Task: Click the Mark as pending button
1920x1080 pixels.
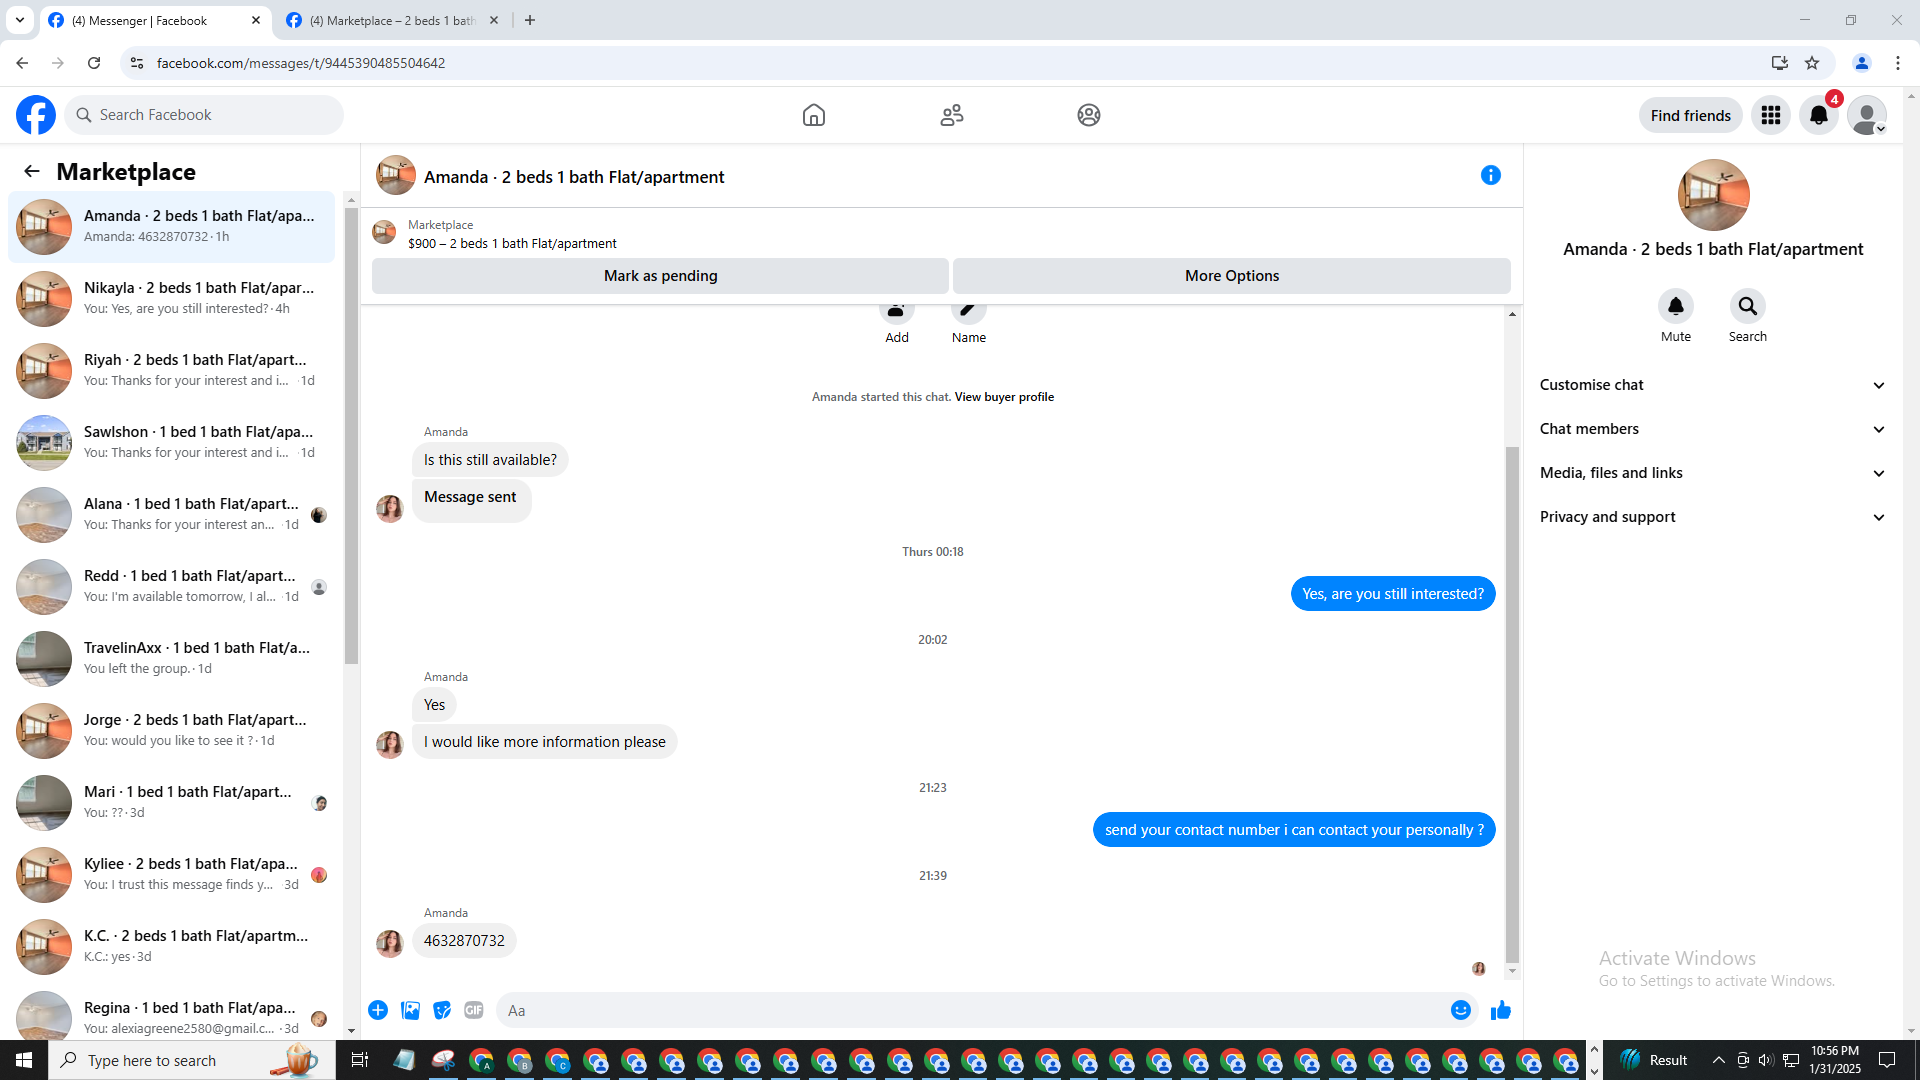Action: (x=660, y=276)
